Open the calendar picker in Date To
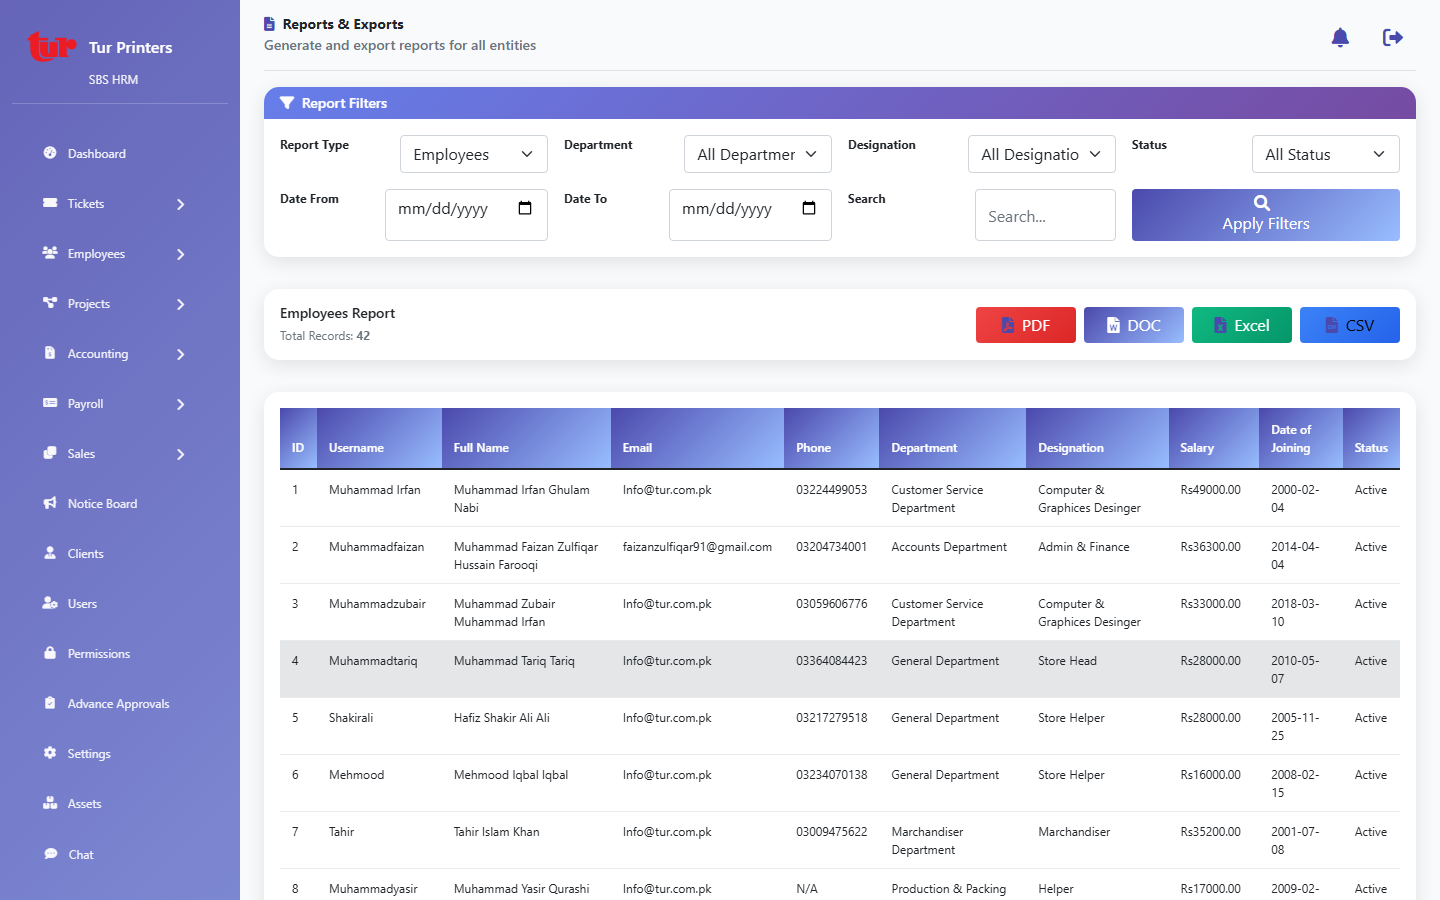Screen dimensions: 1440x900 pyautogui.click(x=809, y=209)
